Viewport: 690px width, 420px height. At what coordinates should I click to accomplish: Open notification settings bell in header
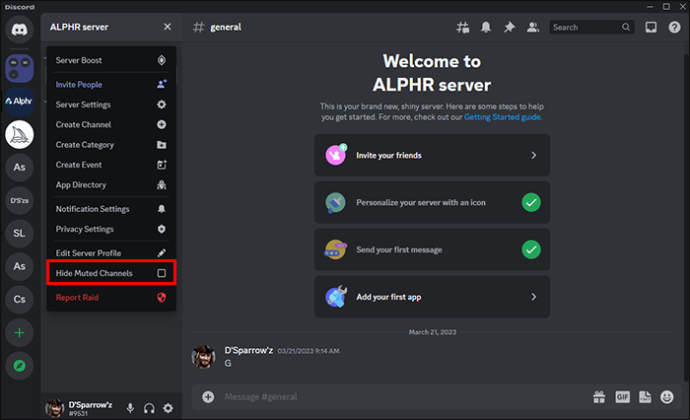click(486, 27)
